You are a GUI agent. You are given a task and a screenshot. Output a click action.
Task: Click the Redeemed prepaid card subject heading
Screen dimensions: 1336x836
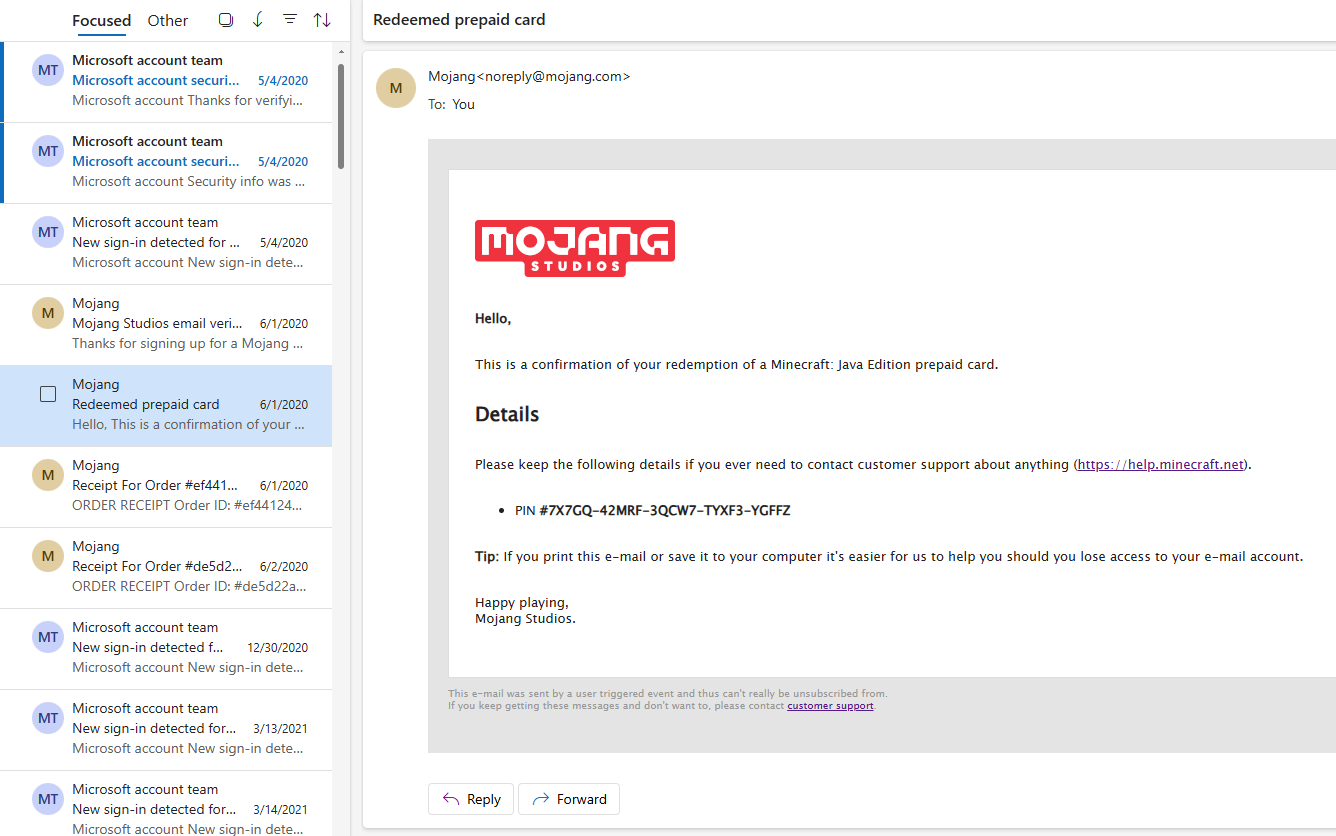[x=459, y=19]
